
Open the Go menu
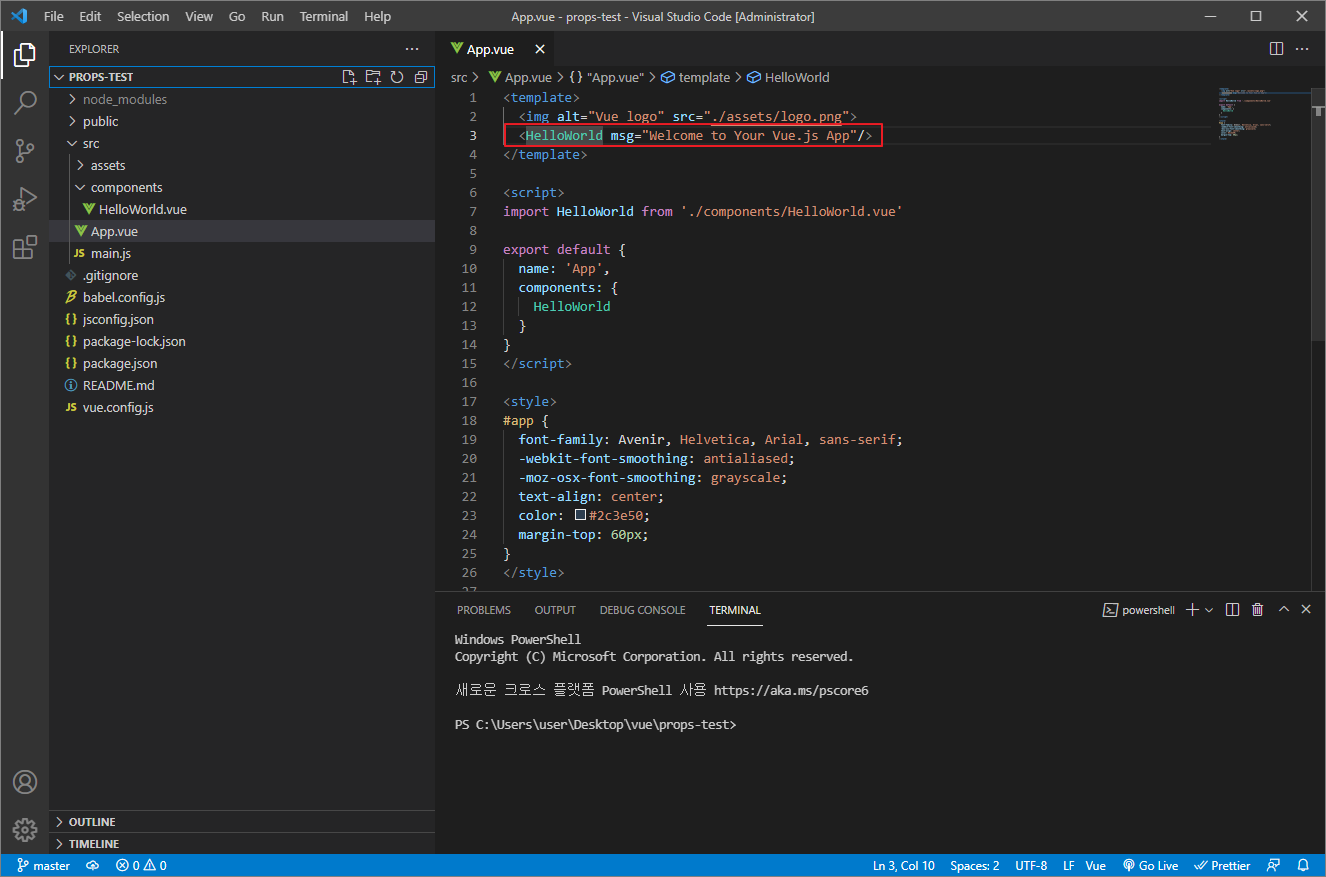pos(237,17)
